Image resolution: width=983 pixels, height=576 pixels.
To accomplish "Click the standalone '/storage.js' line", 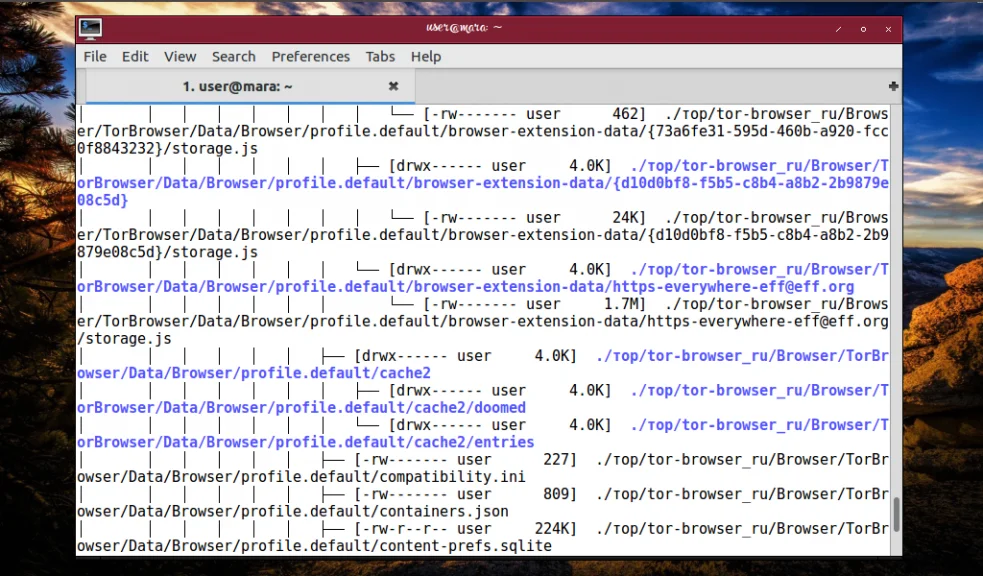I will [124, 338].
